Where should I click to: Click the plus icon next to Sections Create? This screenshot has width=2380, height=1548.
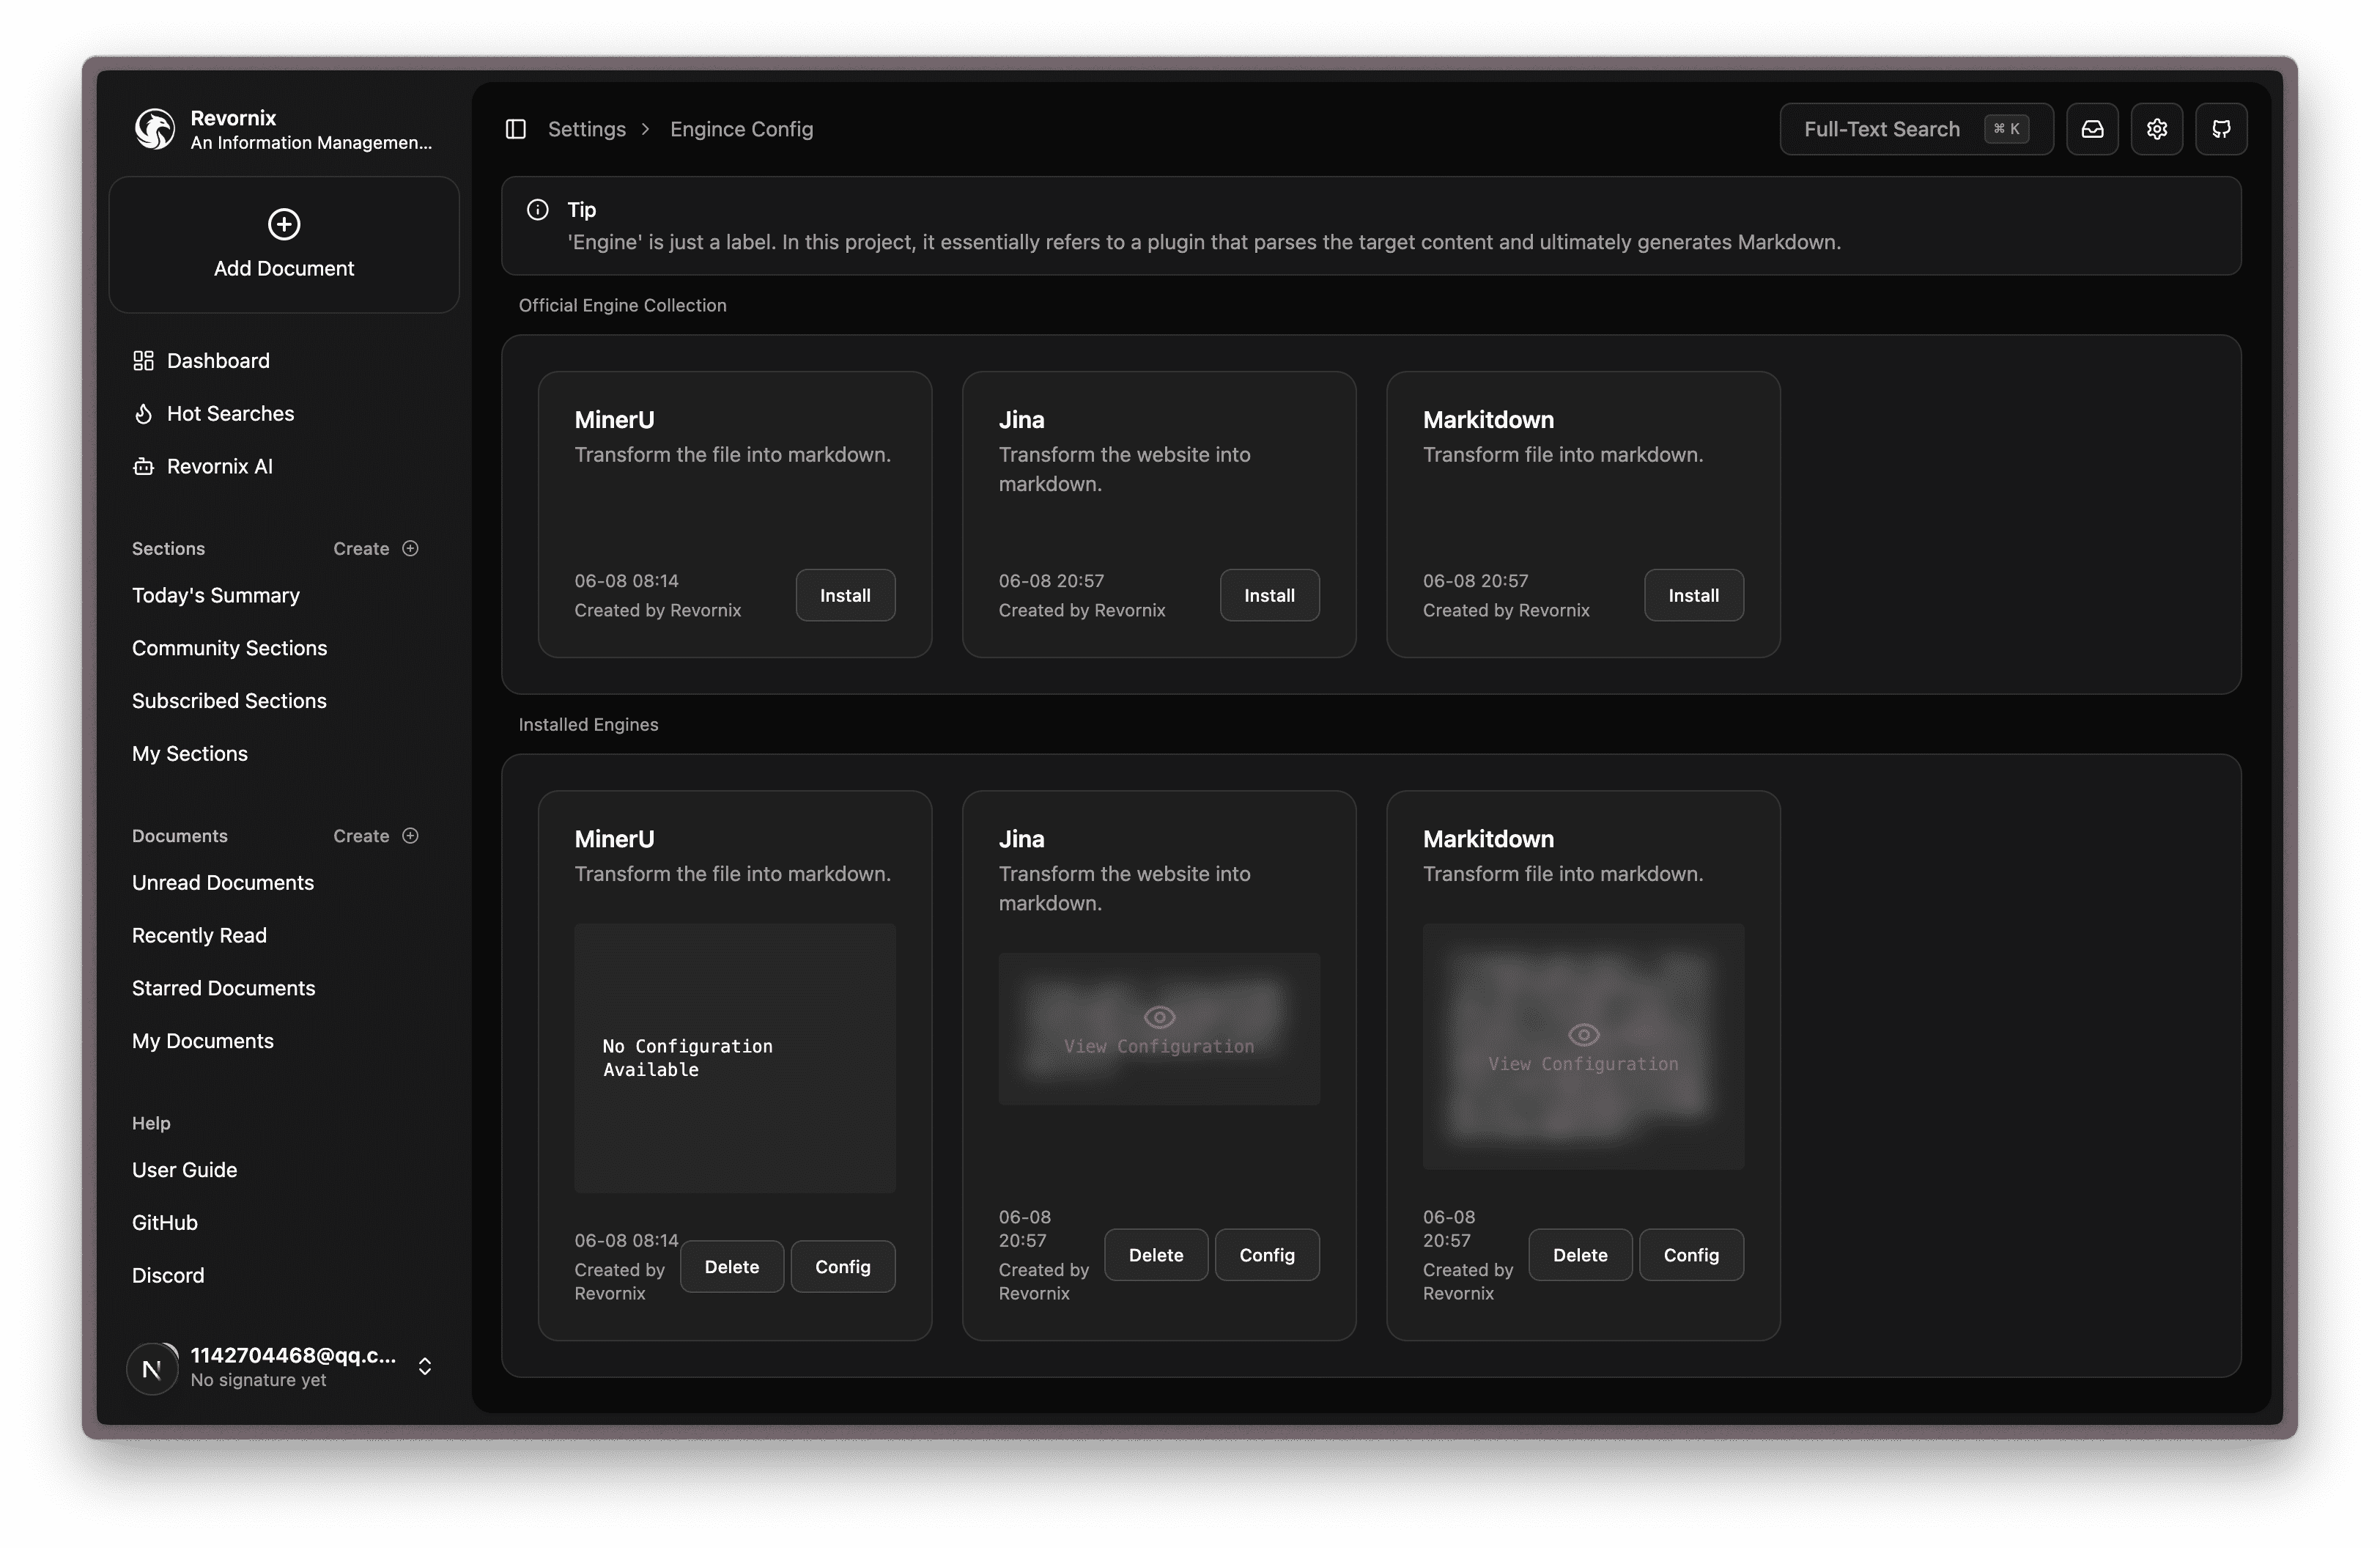pyautogui.click(x=410, y=548)
